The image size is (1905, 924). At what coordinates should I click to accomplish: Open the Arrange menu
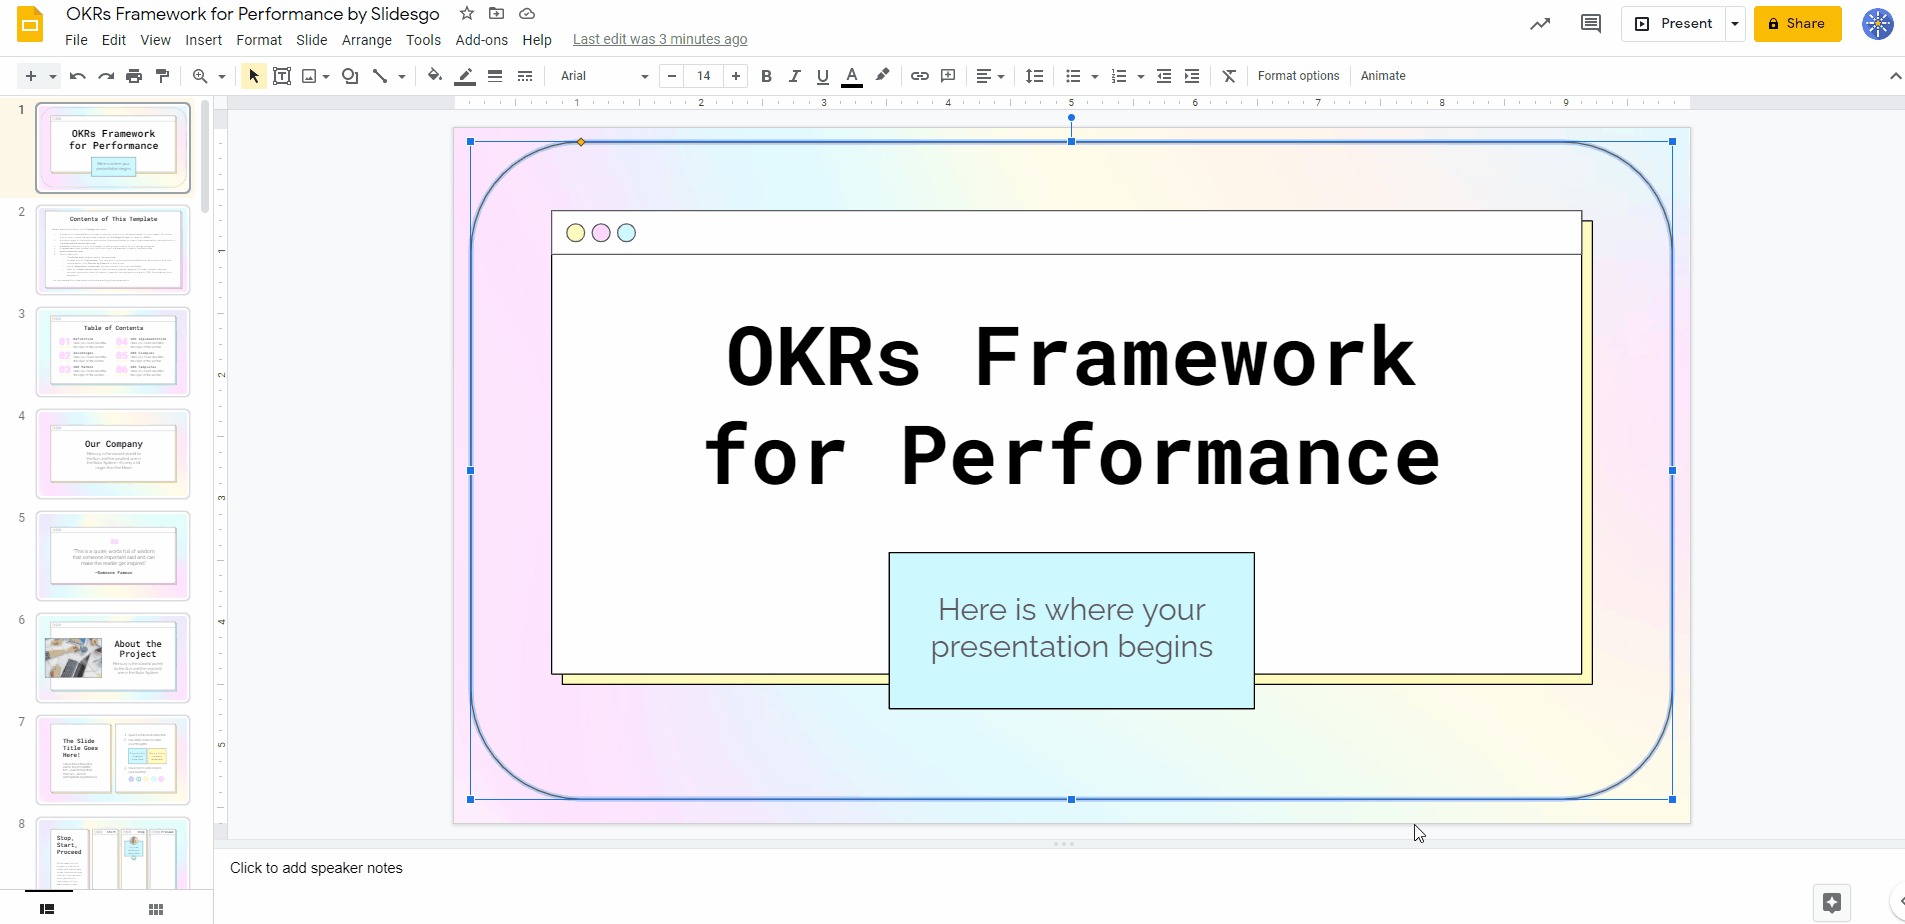(x=366, y=39)
